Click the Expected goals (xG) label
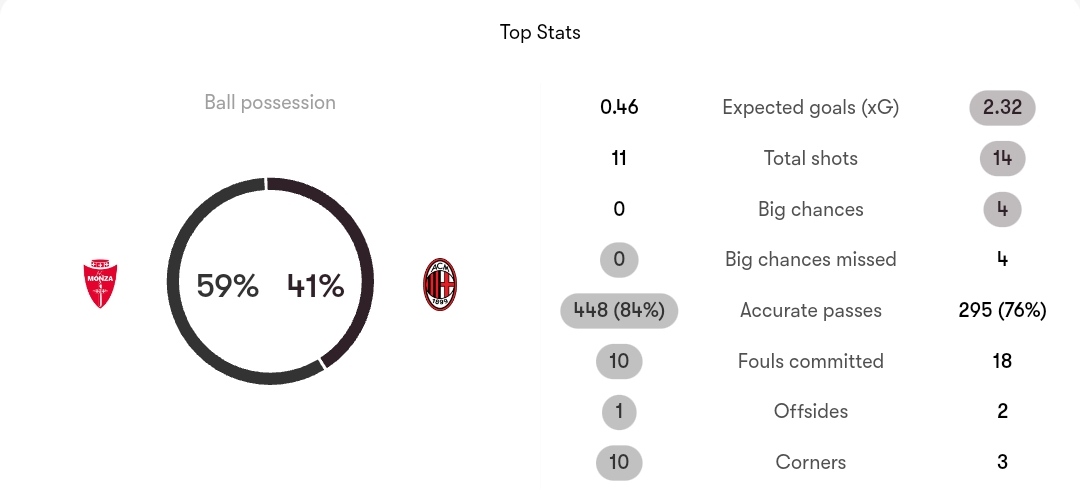This screenshot has width=1080, height=501. [x=811, y=108]
